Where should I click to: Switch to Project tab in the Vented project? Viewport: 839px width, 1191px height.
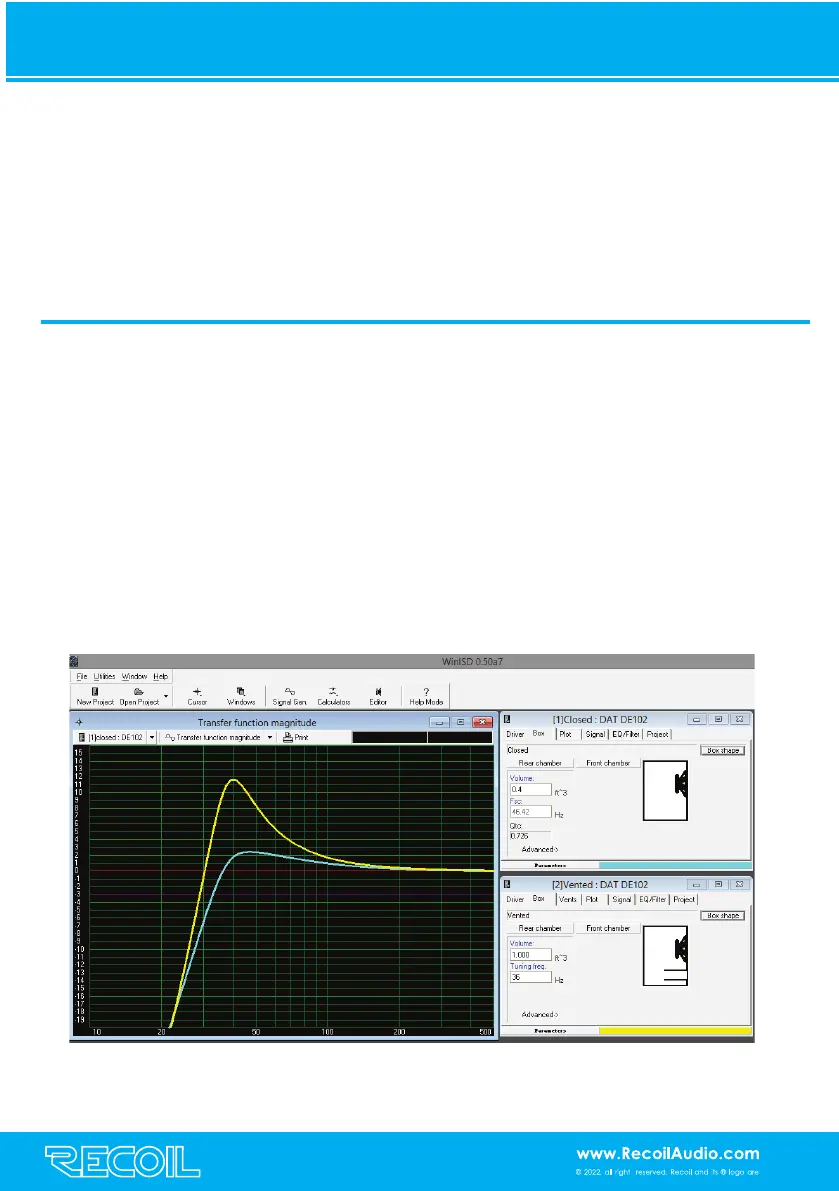tap(684, 900)
